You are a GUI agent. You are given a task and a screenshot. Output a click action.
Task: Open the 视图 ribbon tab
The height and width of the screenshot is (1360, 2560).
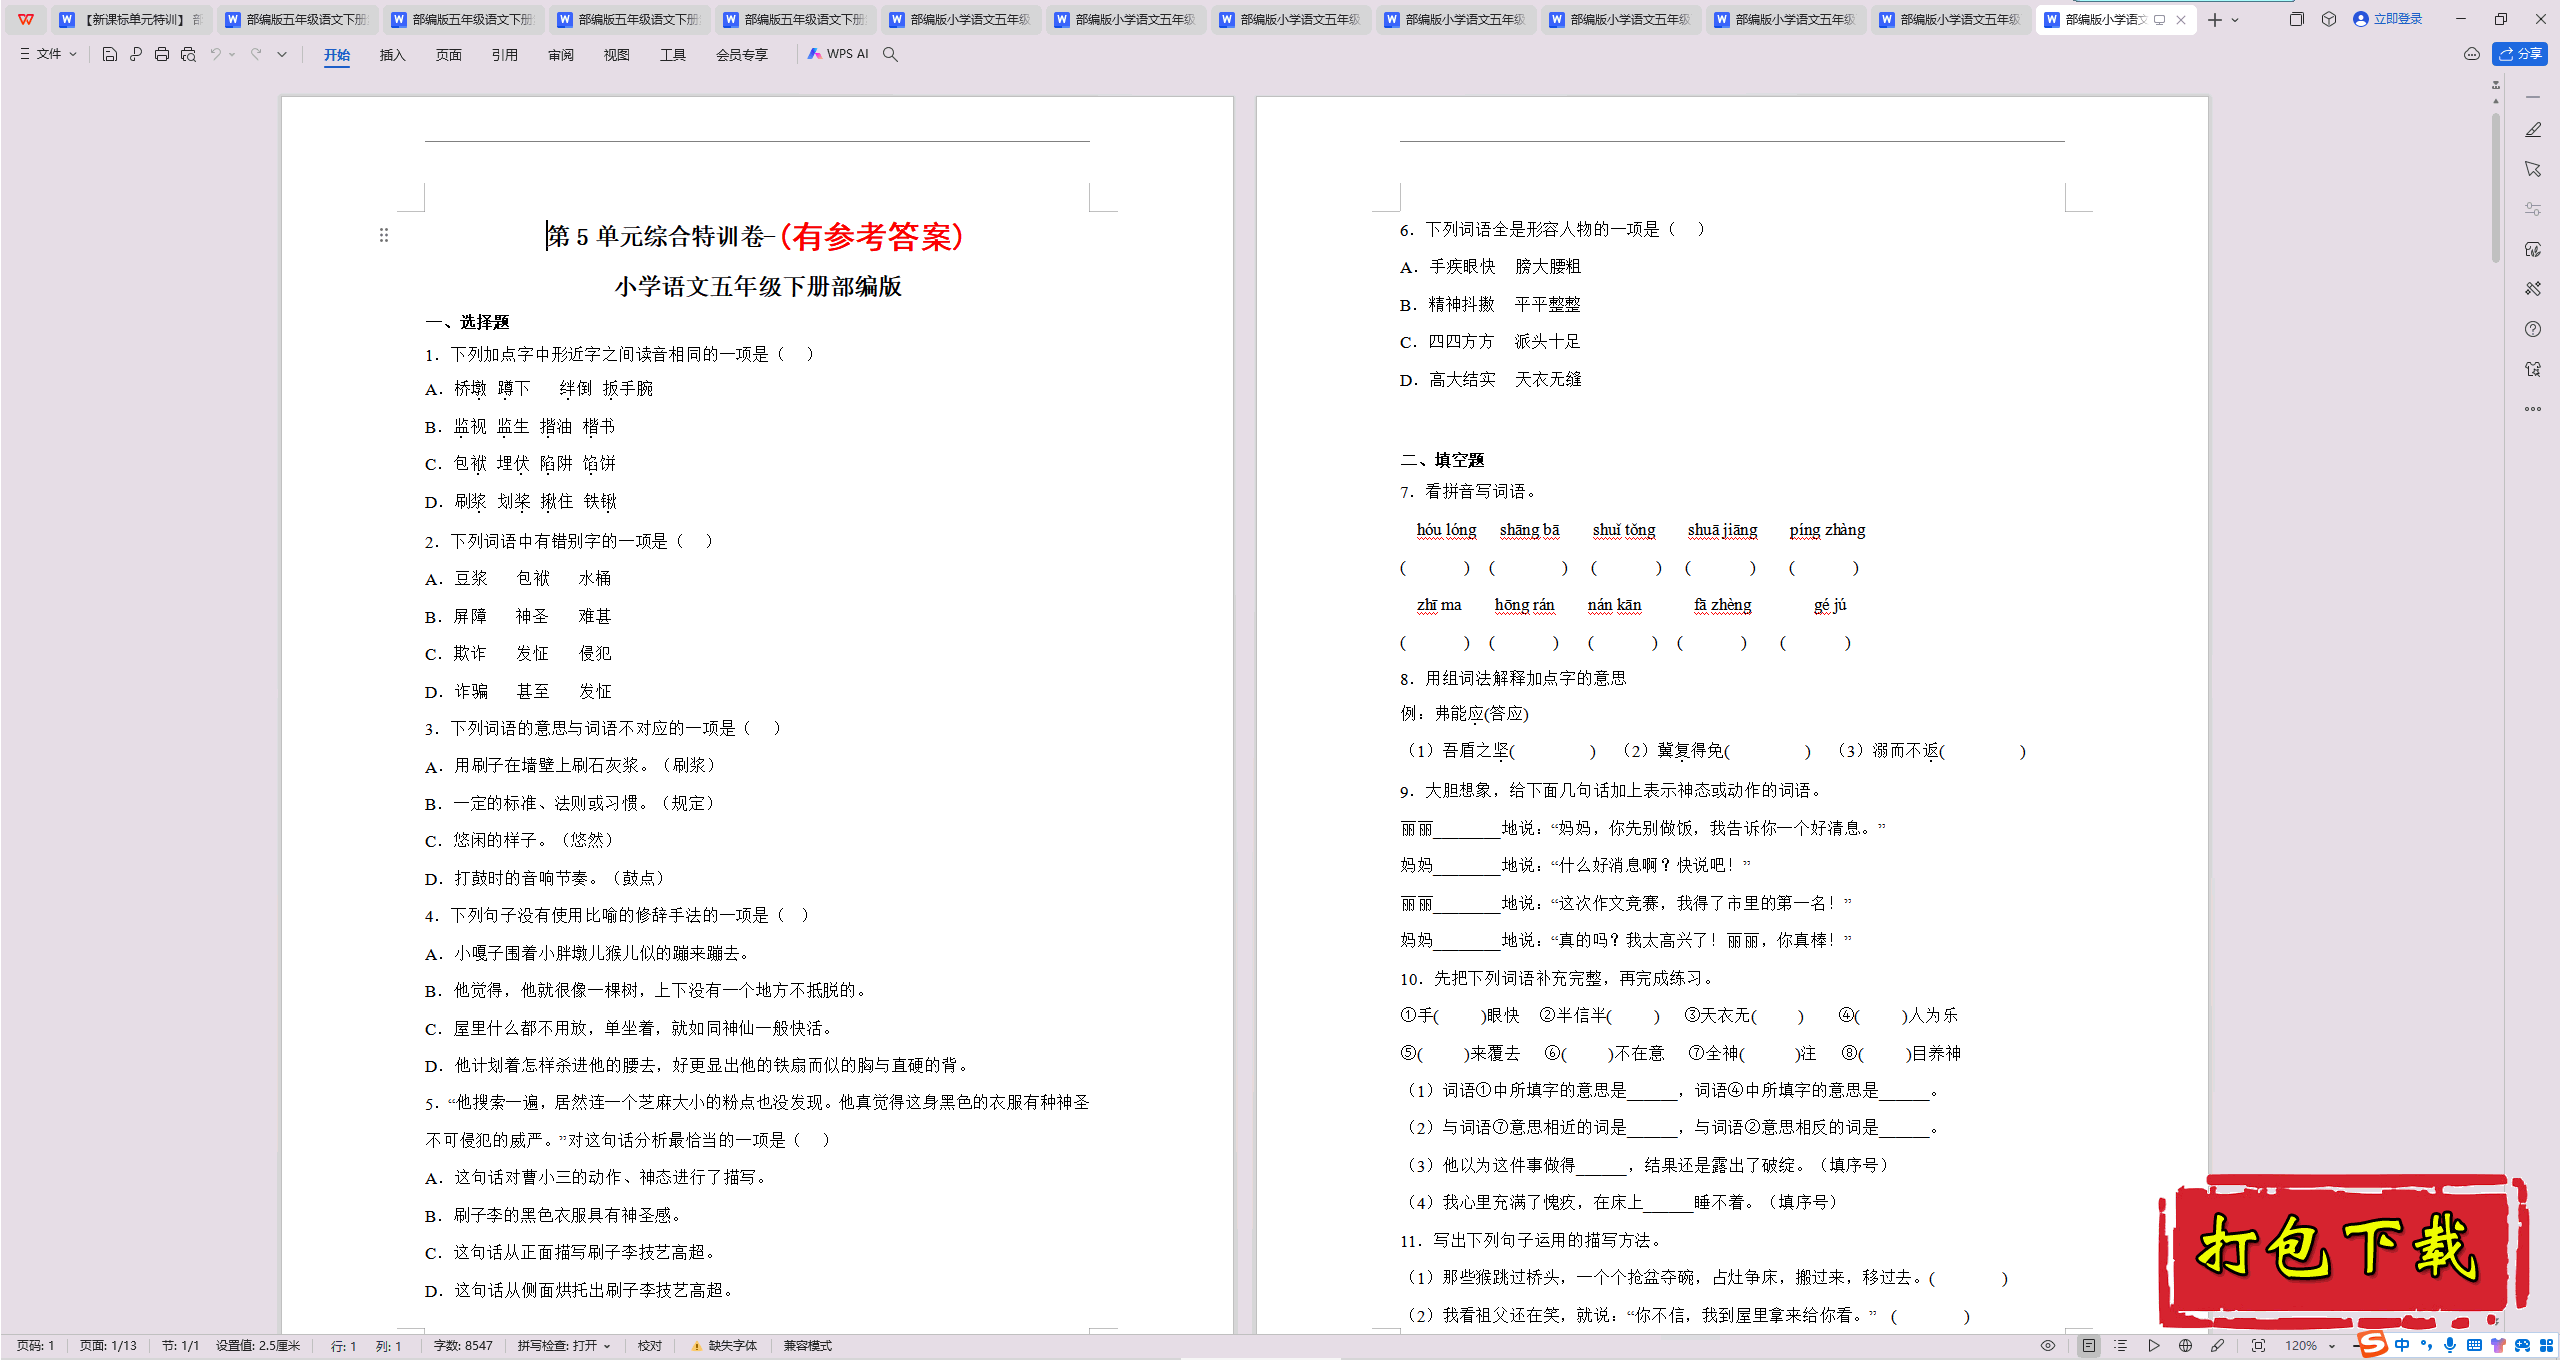pyautogui.click(x=617, y=55)
